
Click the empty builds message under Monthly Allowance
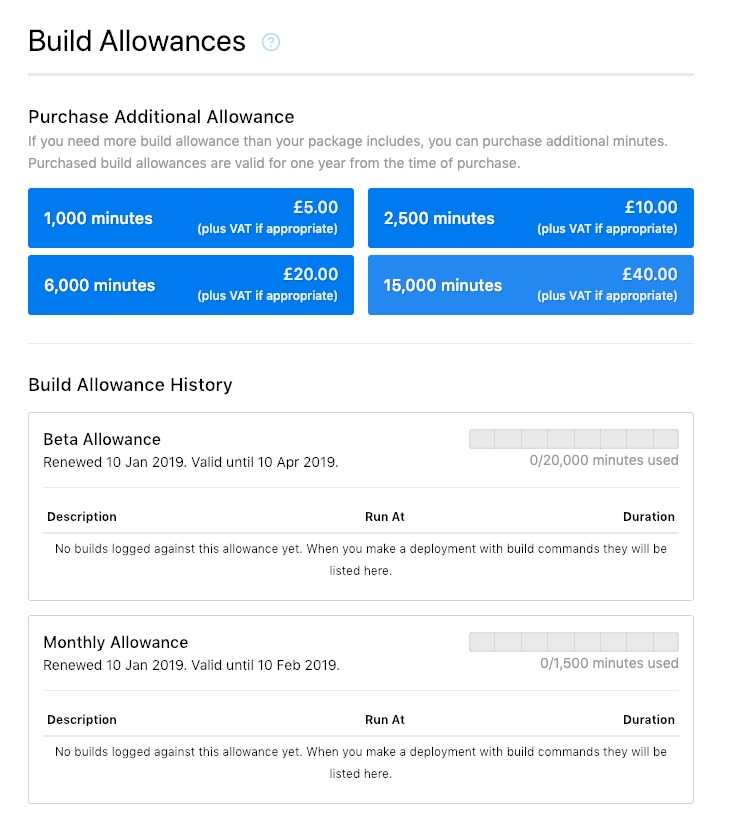coord(361,763)
